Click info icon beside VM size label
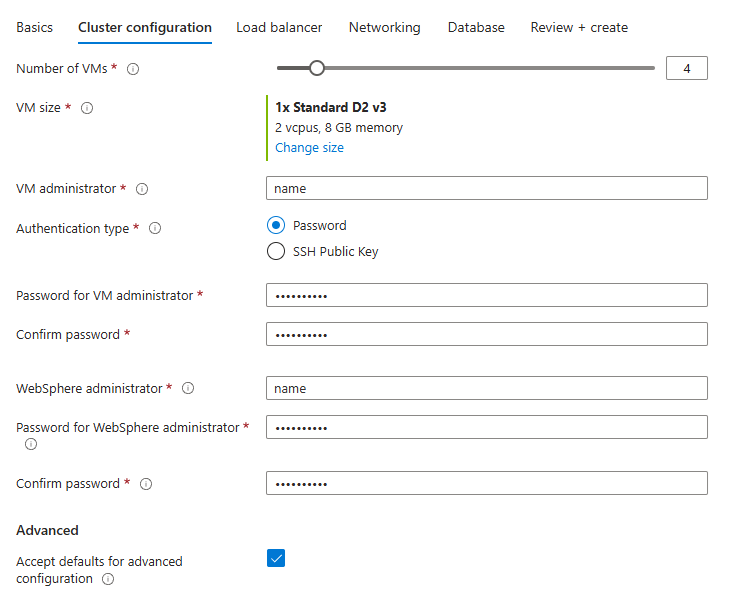This screenshot has width=729, height=603. pyautogui.click(x=87, y=108)
